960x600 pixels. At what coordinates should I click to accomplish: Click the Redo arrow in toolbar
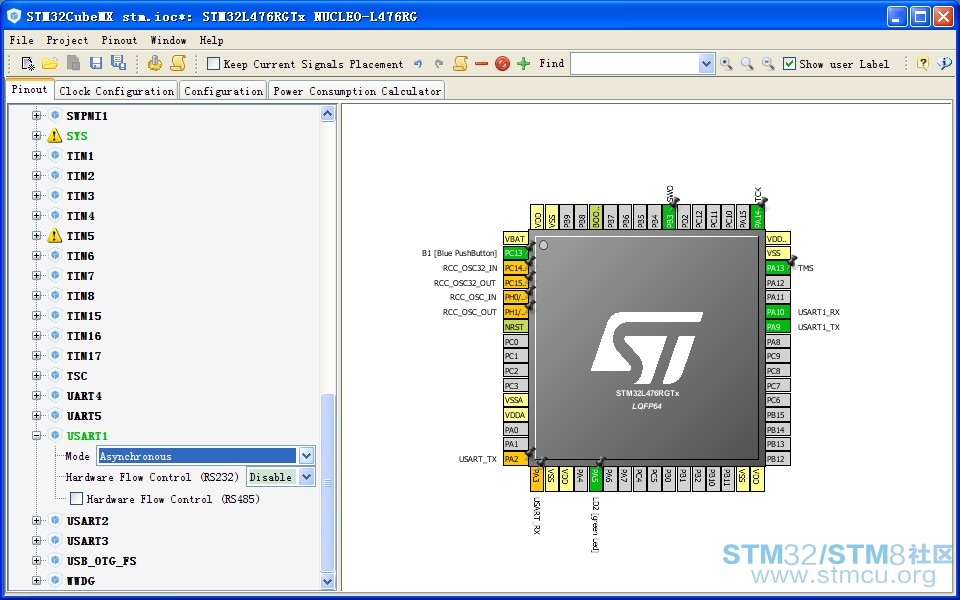439,64
